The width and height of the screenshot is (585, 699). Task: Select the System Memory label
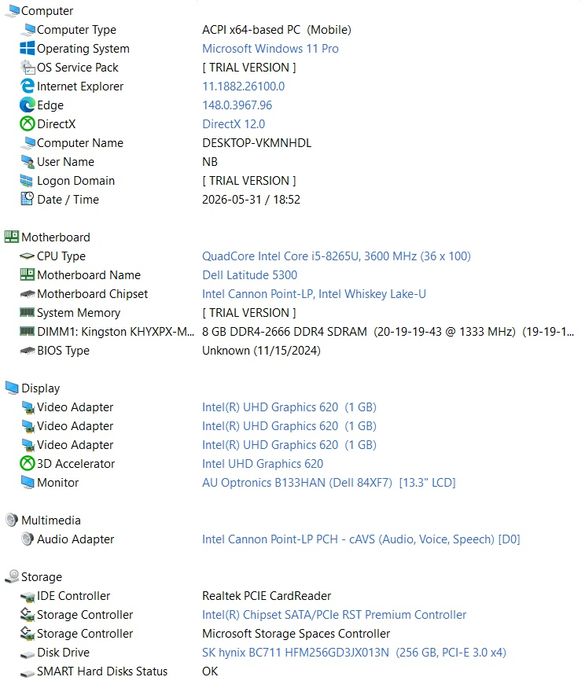coord(78,313)
